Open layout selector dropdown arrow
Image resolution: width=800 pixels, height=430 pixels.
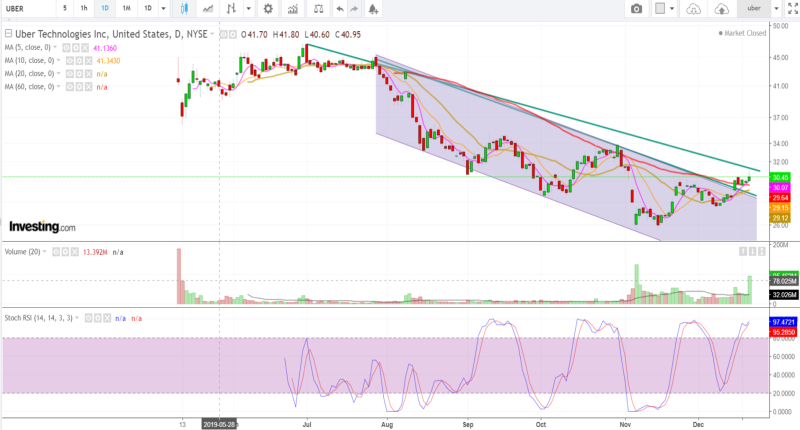coord(672,9)
